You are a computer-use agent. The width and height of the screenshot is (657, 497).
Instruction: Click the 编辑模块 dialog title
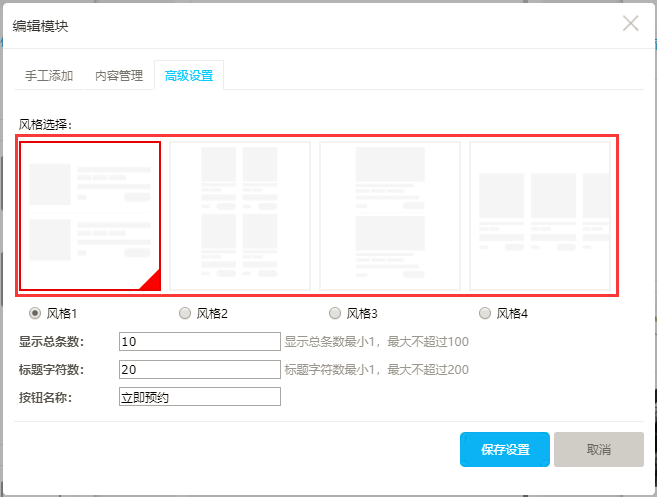coord(41,25)
